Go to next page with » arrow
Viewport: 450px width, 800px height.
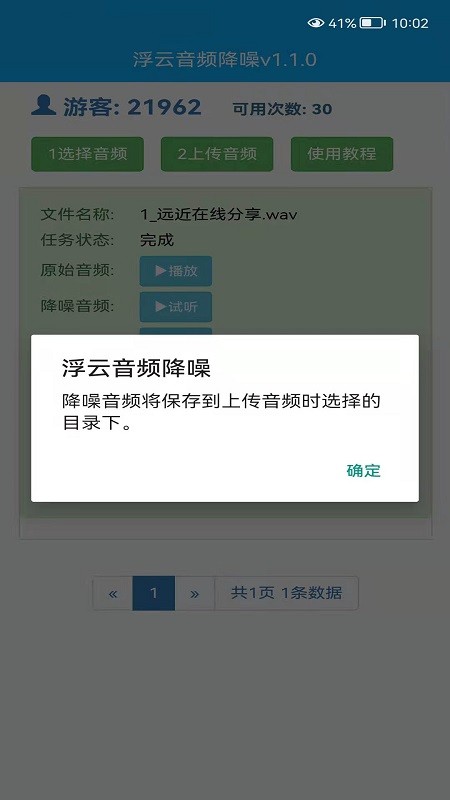point(194,593)
